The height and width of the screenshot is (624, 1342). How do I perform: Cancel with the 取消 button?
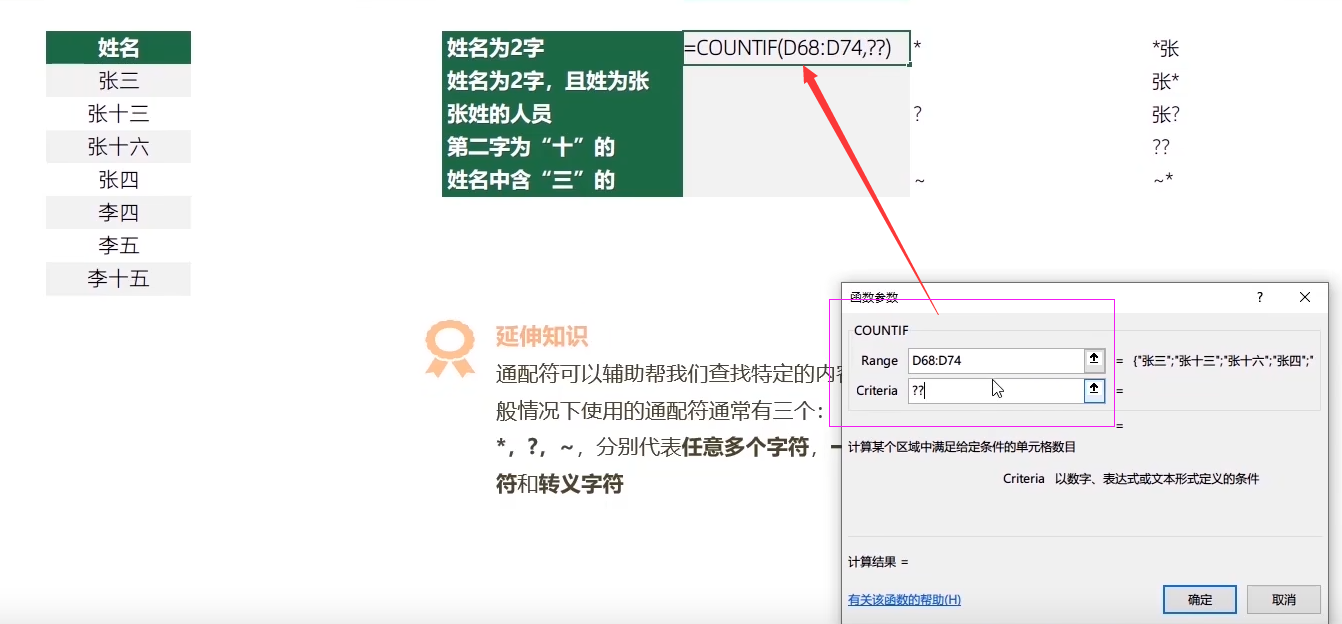pyautogui.click(x=1284, y=599)
